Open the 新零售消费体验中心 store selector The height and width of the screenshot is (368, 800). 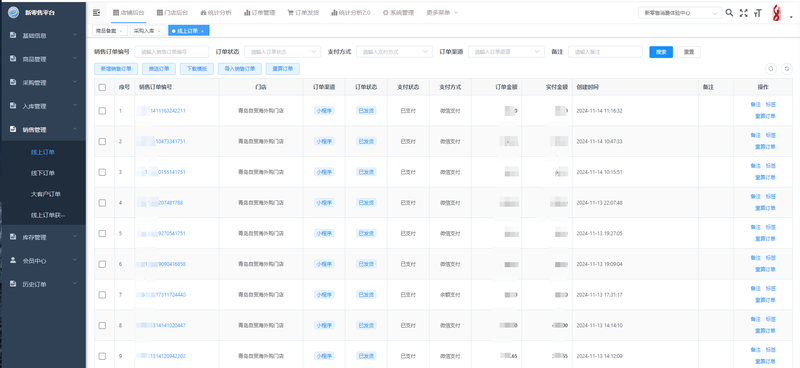(x=680, y=13)
